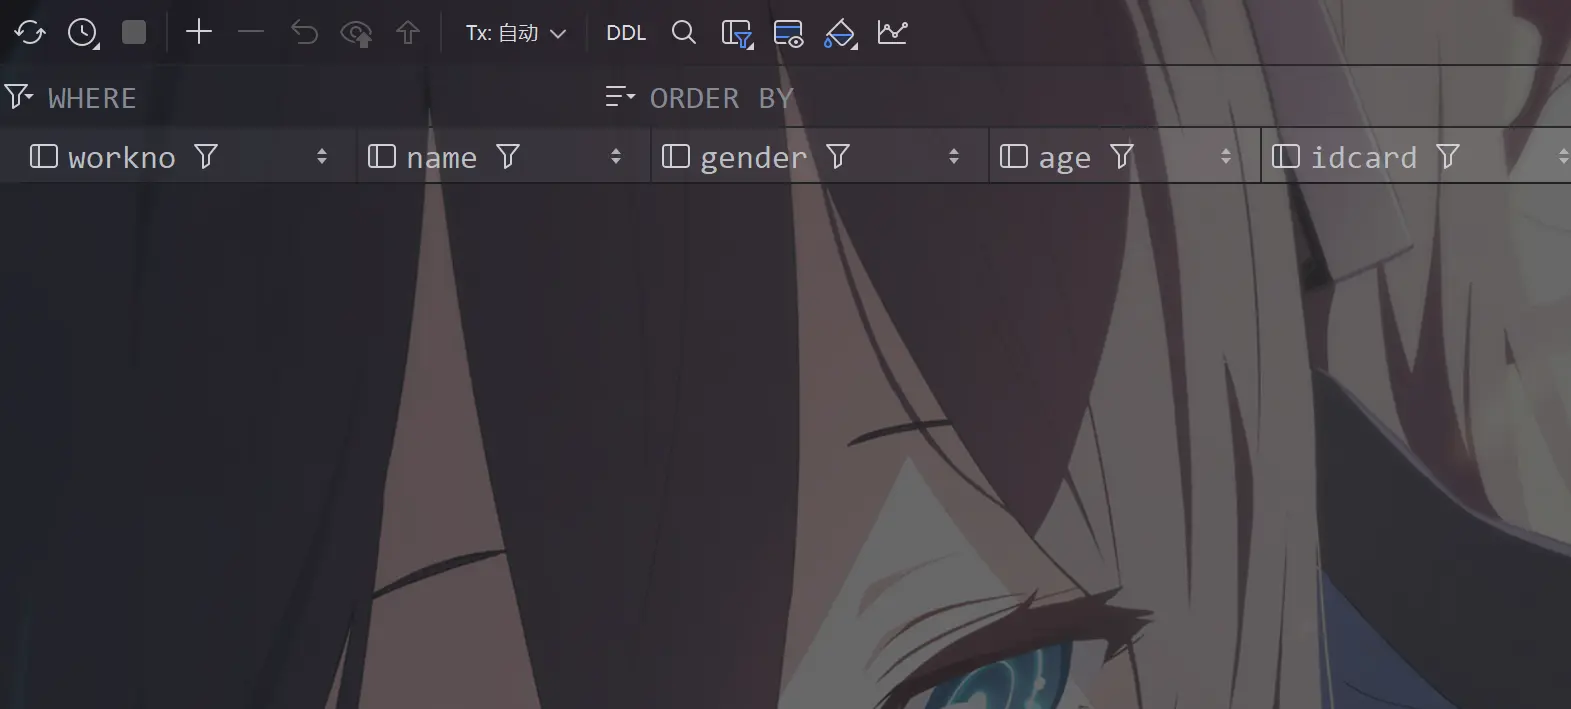Open filter for the workno column
Image resolution: width=1571 pixels, height=709 pixels.
(x=206, y=156)
